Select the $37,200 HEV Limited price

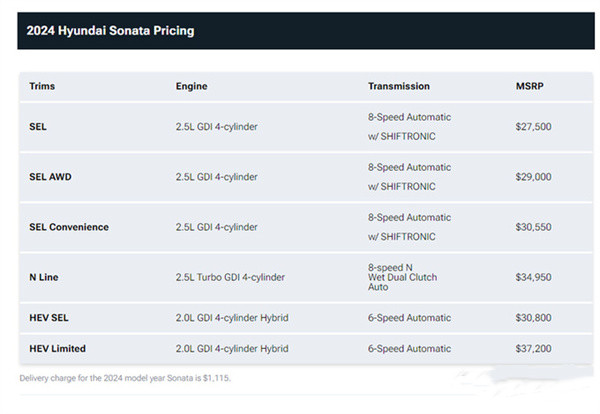coord(533,347)
